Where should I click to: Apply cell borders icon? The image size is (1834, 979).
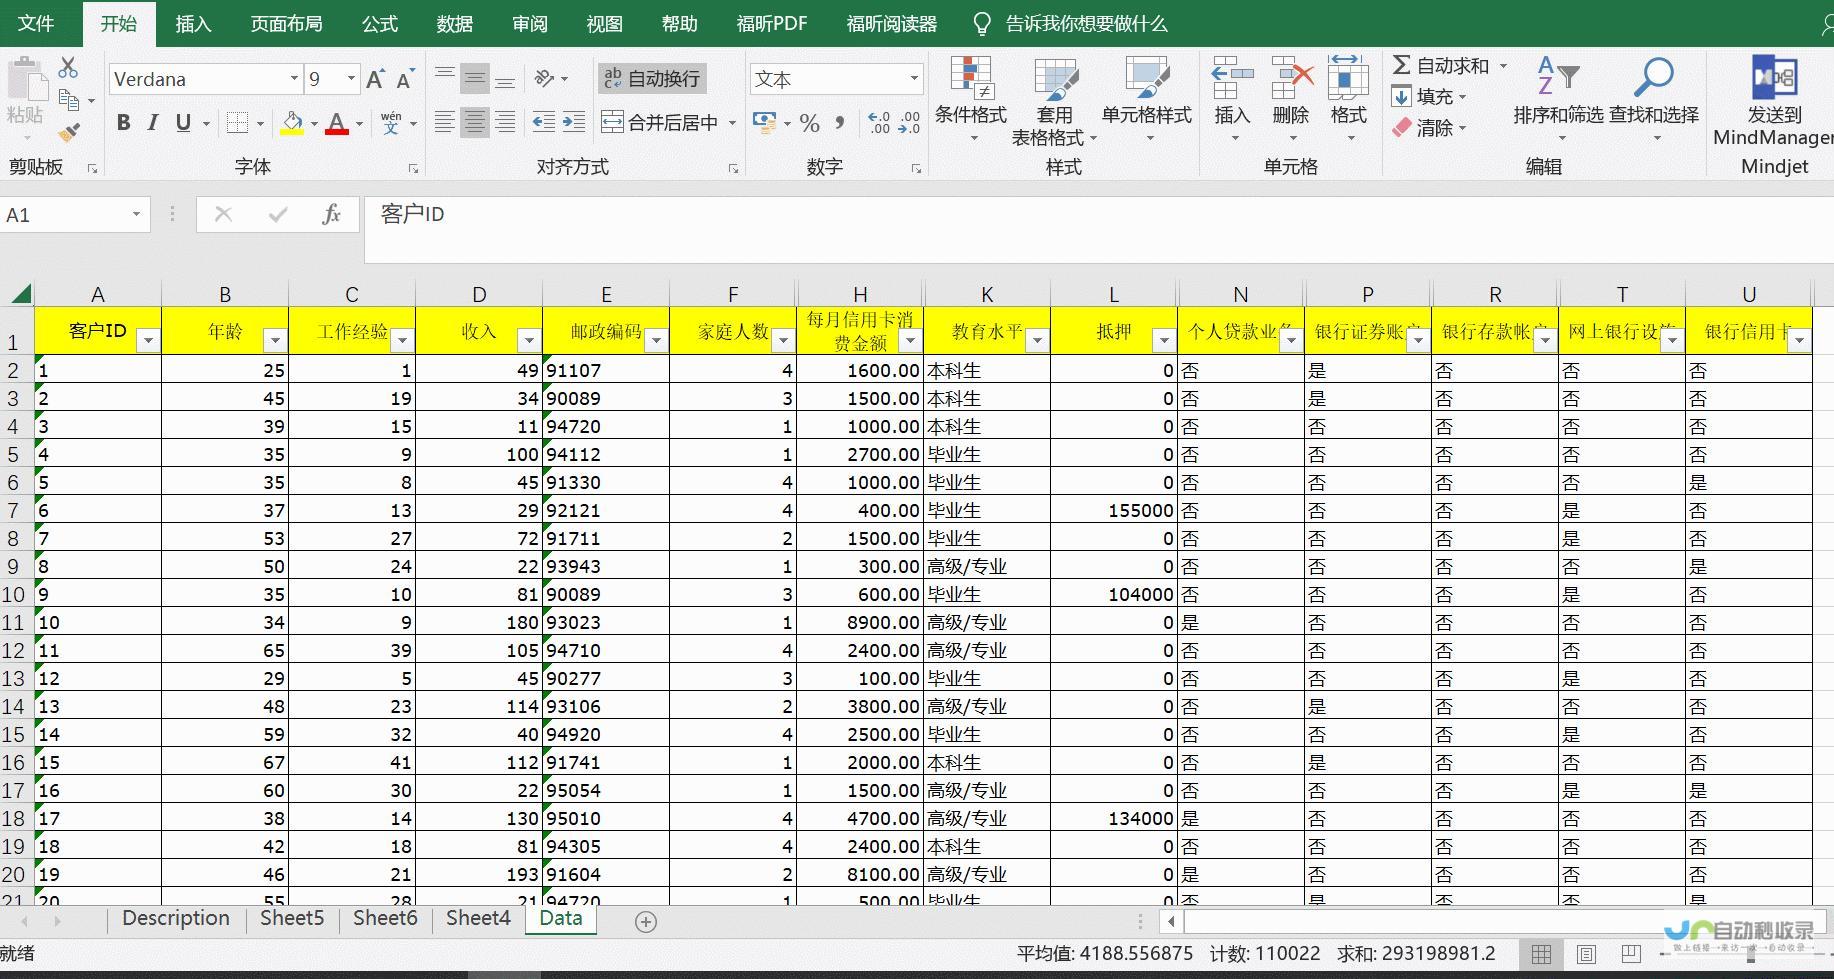(x=237, y=123)
